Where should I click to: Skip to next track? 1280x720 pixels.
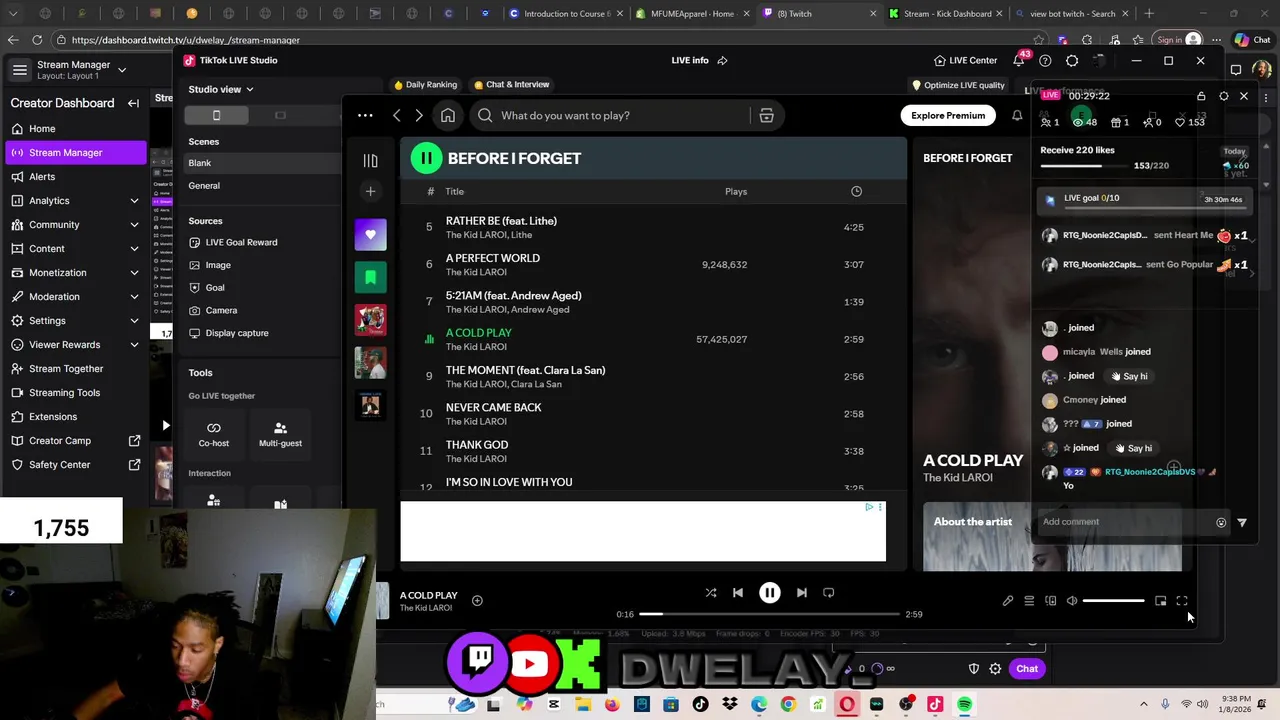[x=801, y=593]
